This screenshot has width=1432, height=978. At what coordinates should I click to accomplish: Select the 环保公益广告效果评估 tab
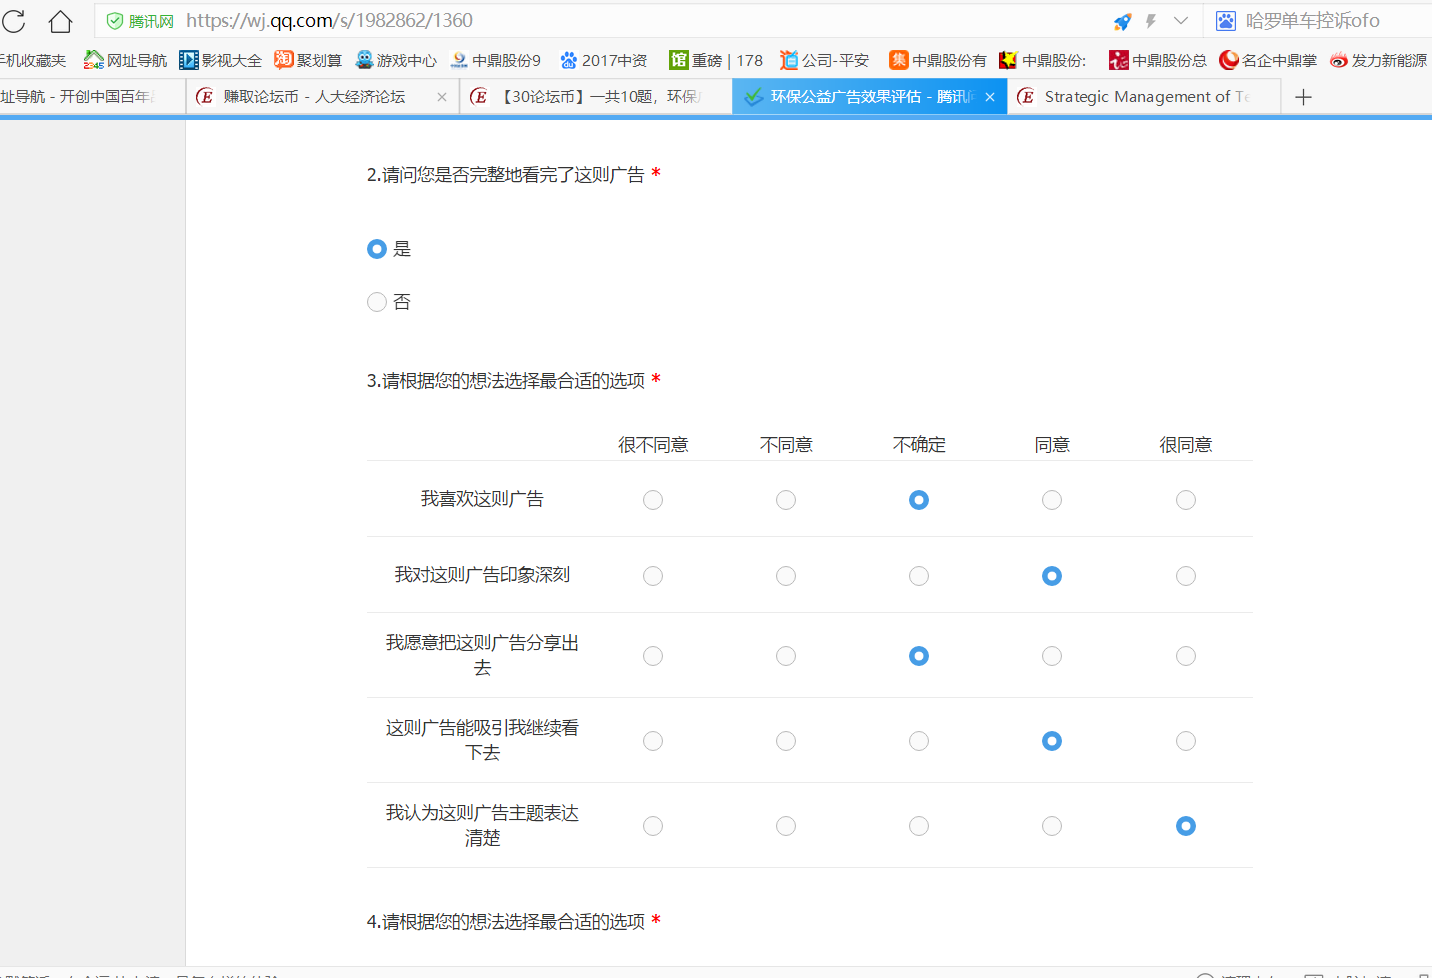(869, 97)
